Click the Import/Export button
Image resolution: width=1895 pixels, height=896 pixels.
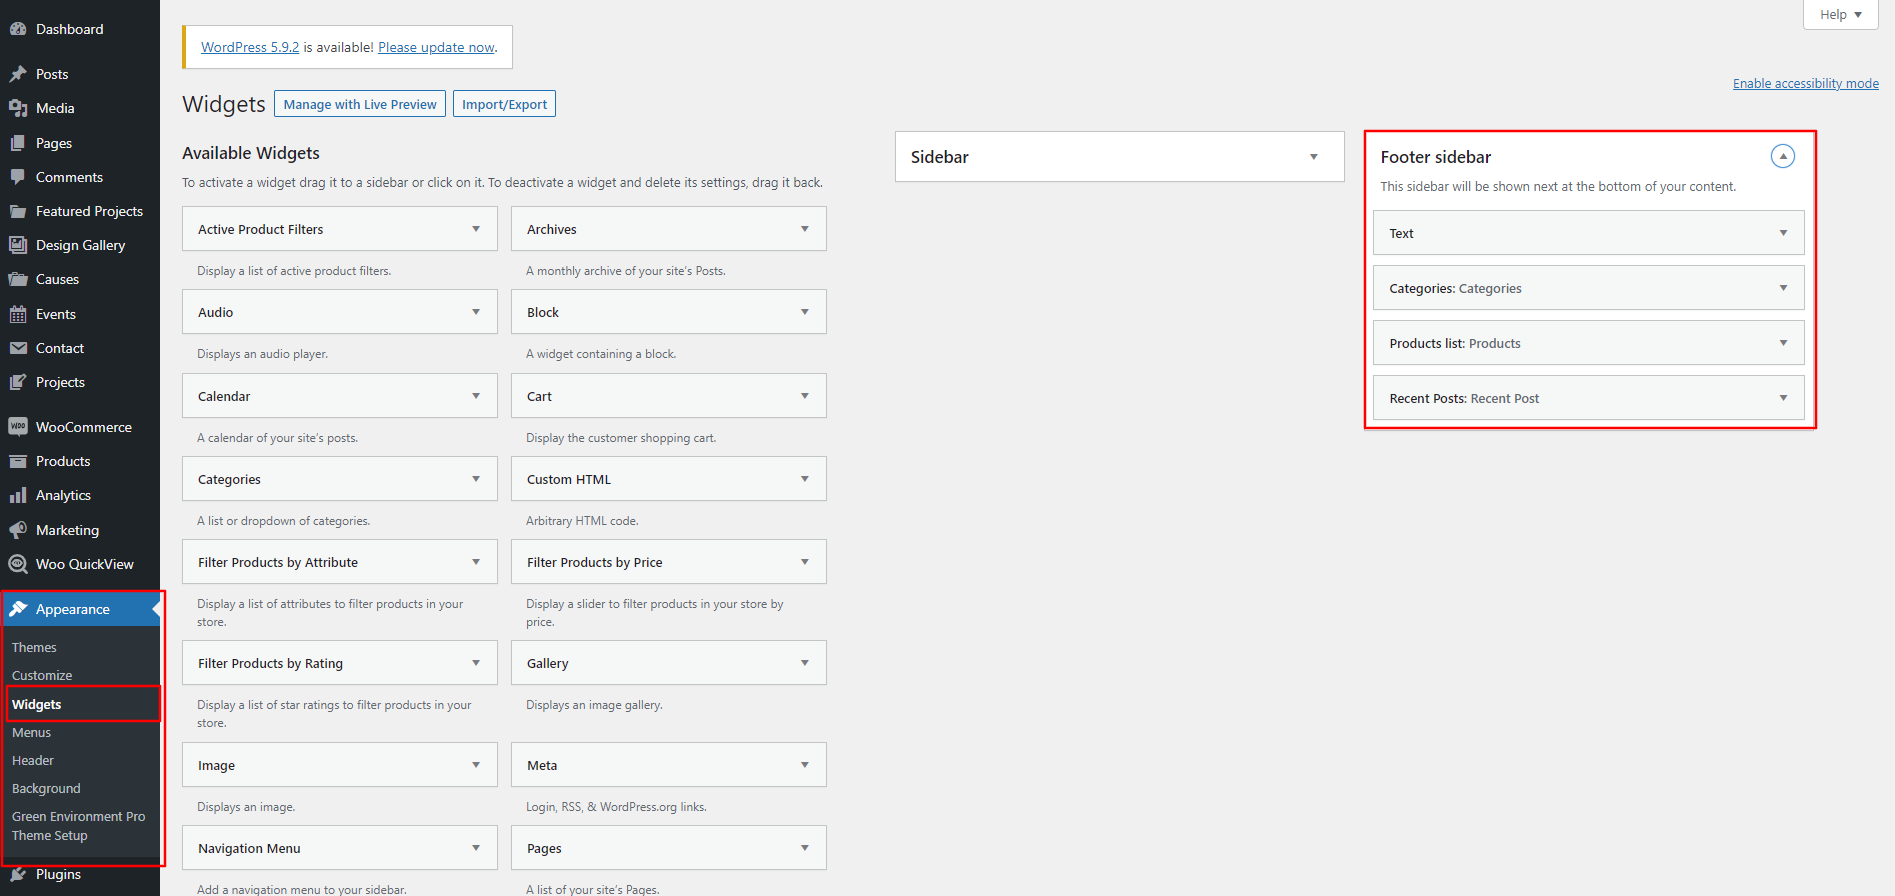coord(504,104)
